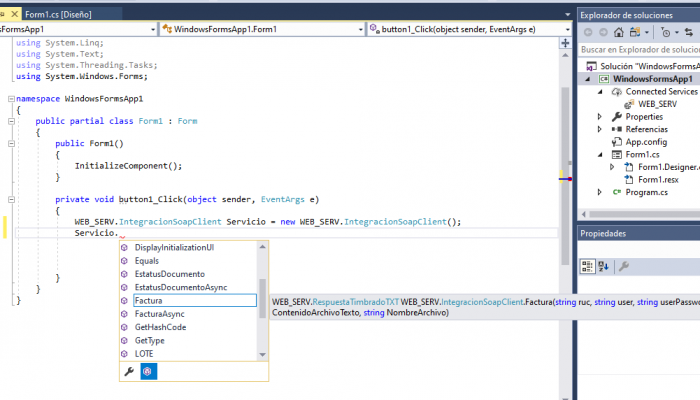Screen dimensions: 700x400
Task: Click the back arrow in Explorador de soluciones
Action: coord(588,32)
